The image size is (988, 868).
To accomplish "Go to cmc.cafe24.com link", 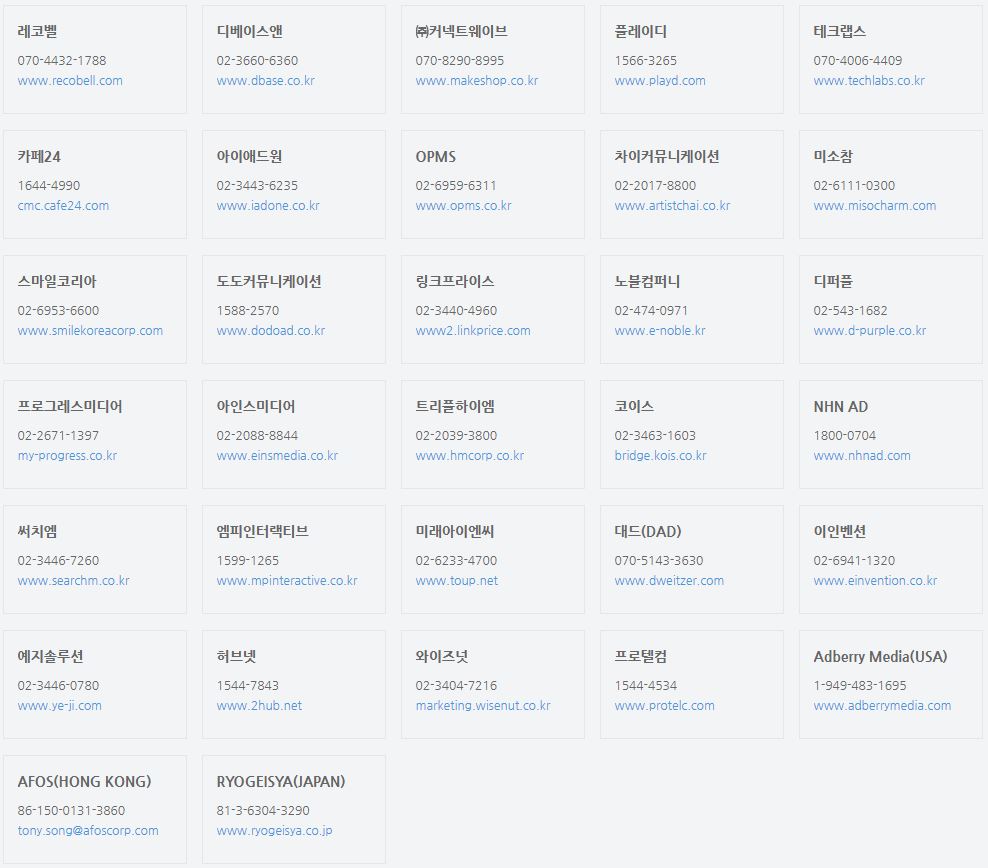I will pos(63,205).
